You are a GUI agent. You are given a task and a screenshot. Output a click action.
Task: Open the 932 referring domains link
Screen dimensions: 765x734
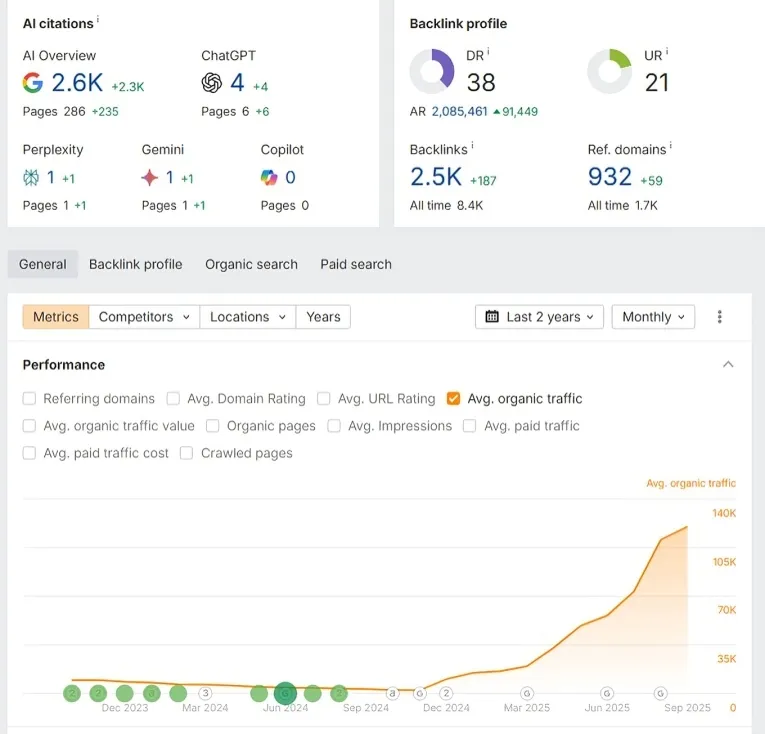pos(610,178)
